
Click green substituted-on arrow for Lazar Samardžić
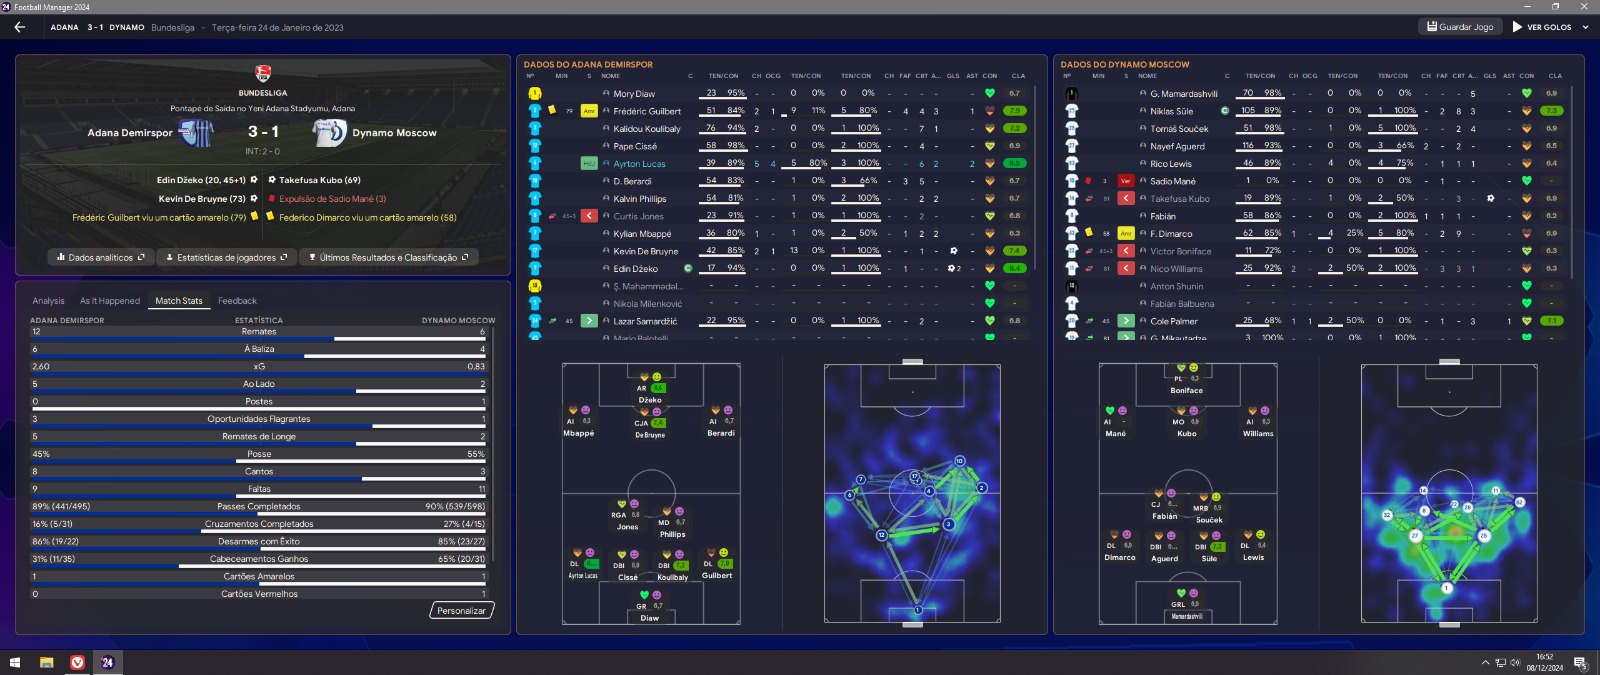[589, 321]
